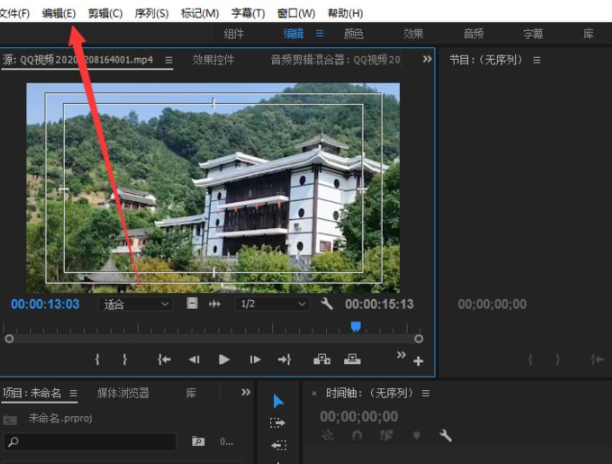
Task: Click left handle of source zoom scrollbar
Action: (x=9, y=339)
